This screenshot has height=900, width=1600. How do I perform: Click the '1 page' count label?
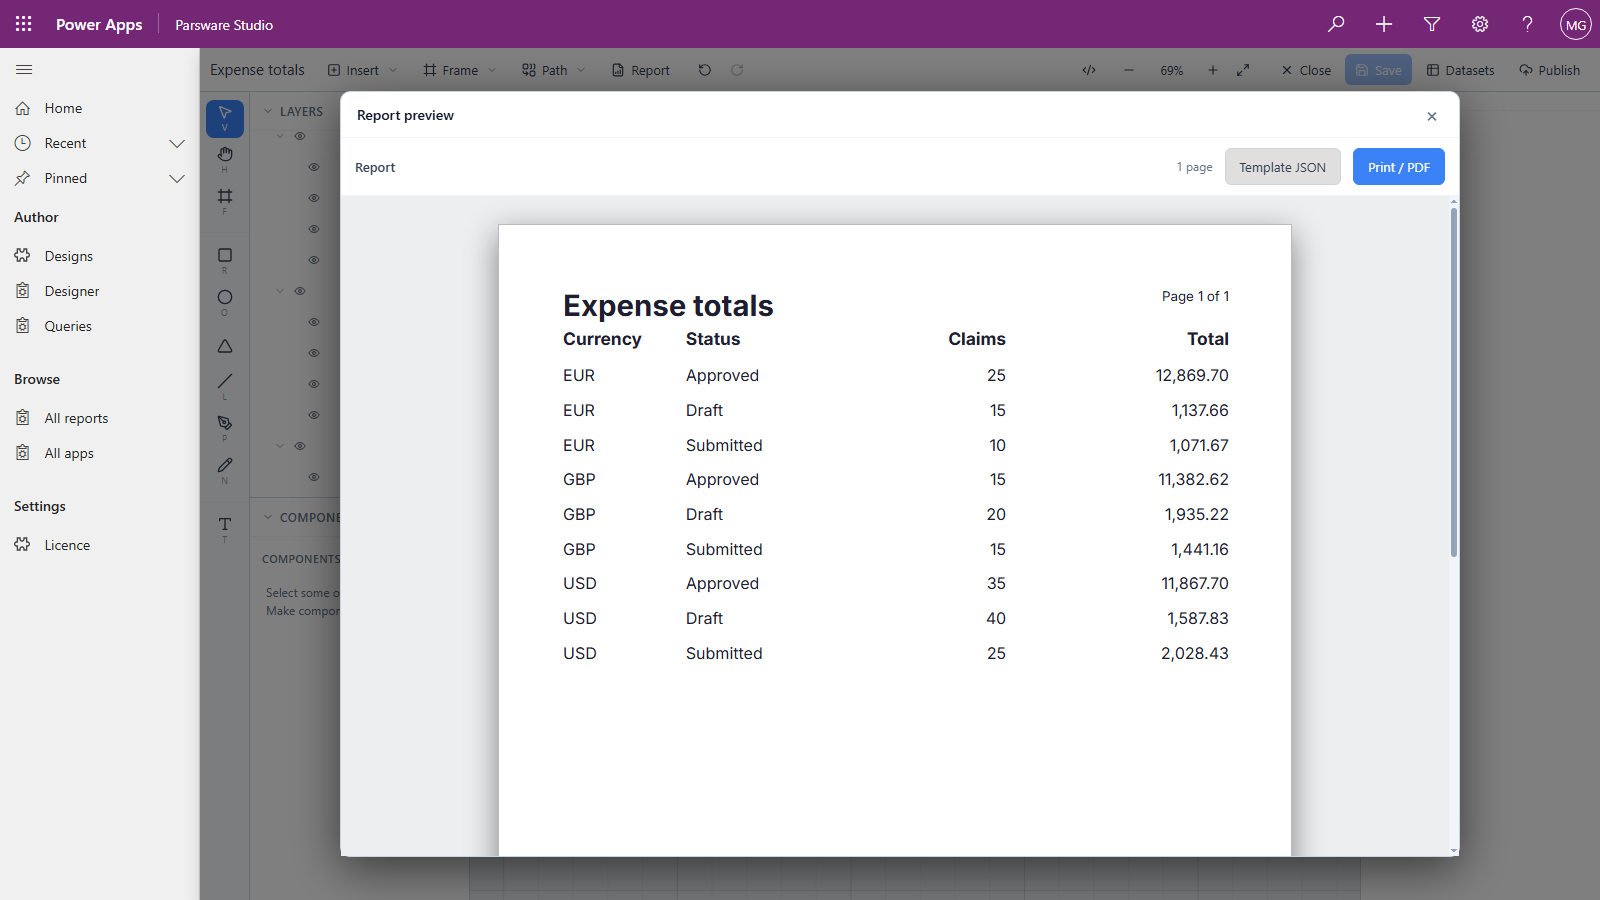coord(1194,167)
